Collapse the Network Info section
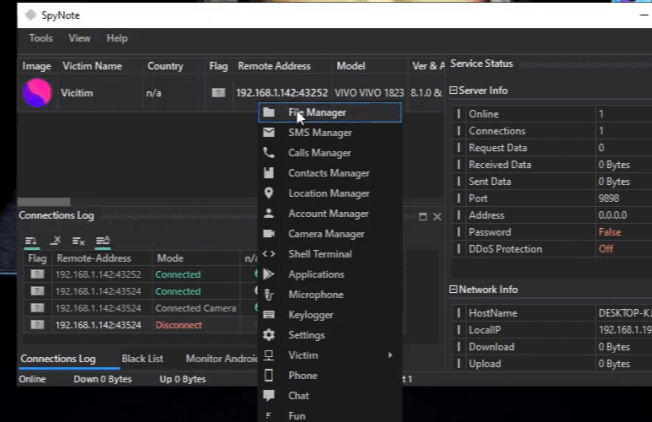The height and width of the screenshot is (422, 652). (x=454, y=289)
